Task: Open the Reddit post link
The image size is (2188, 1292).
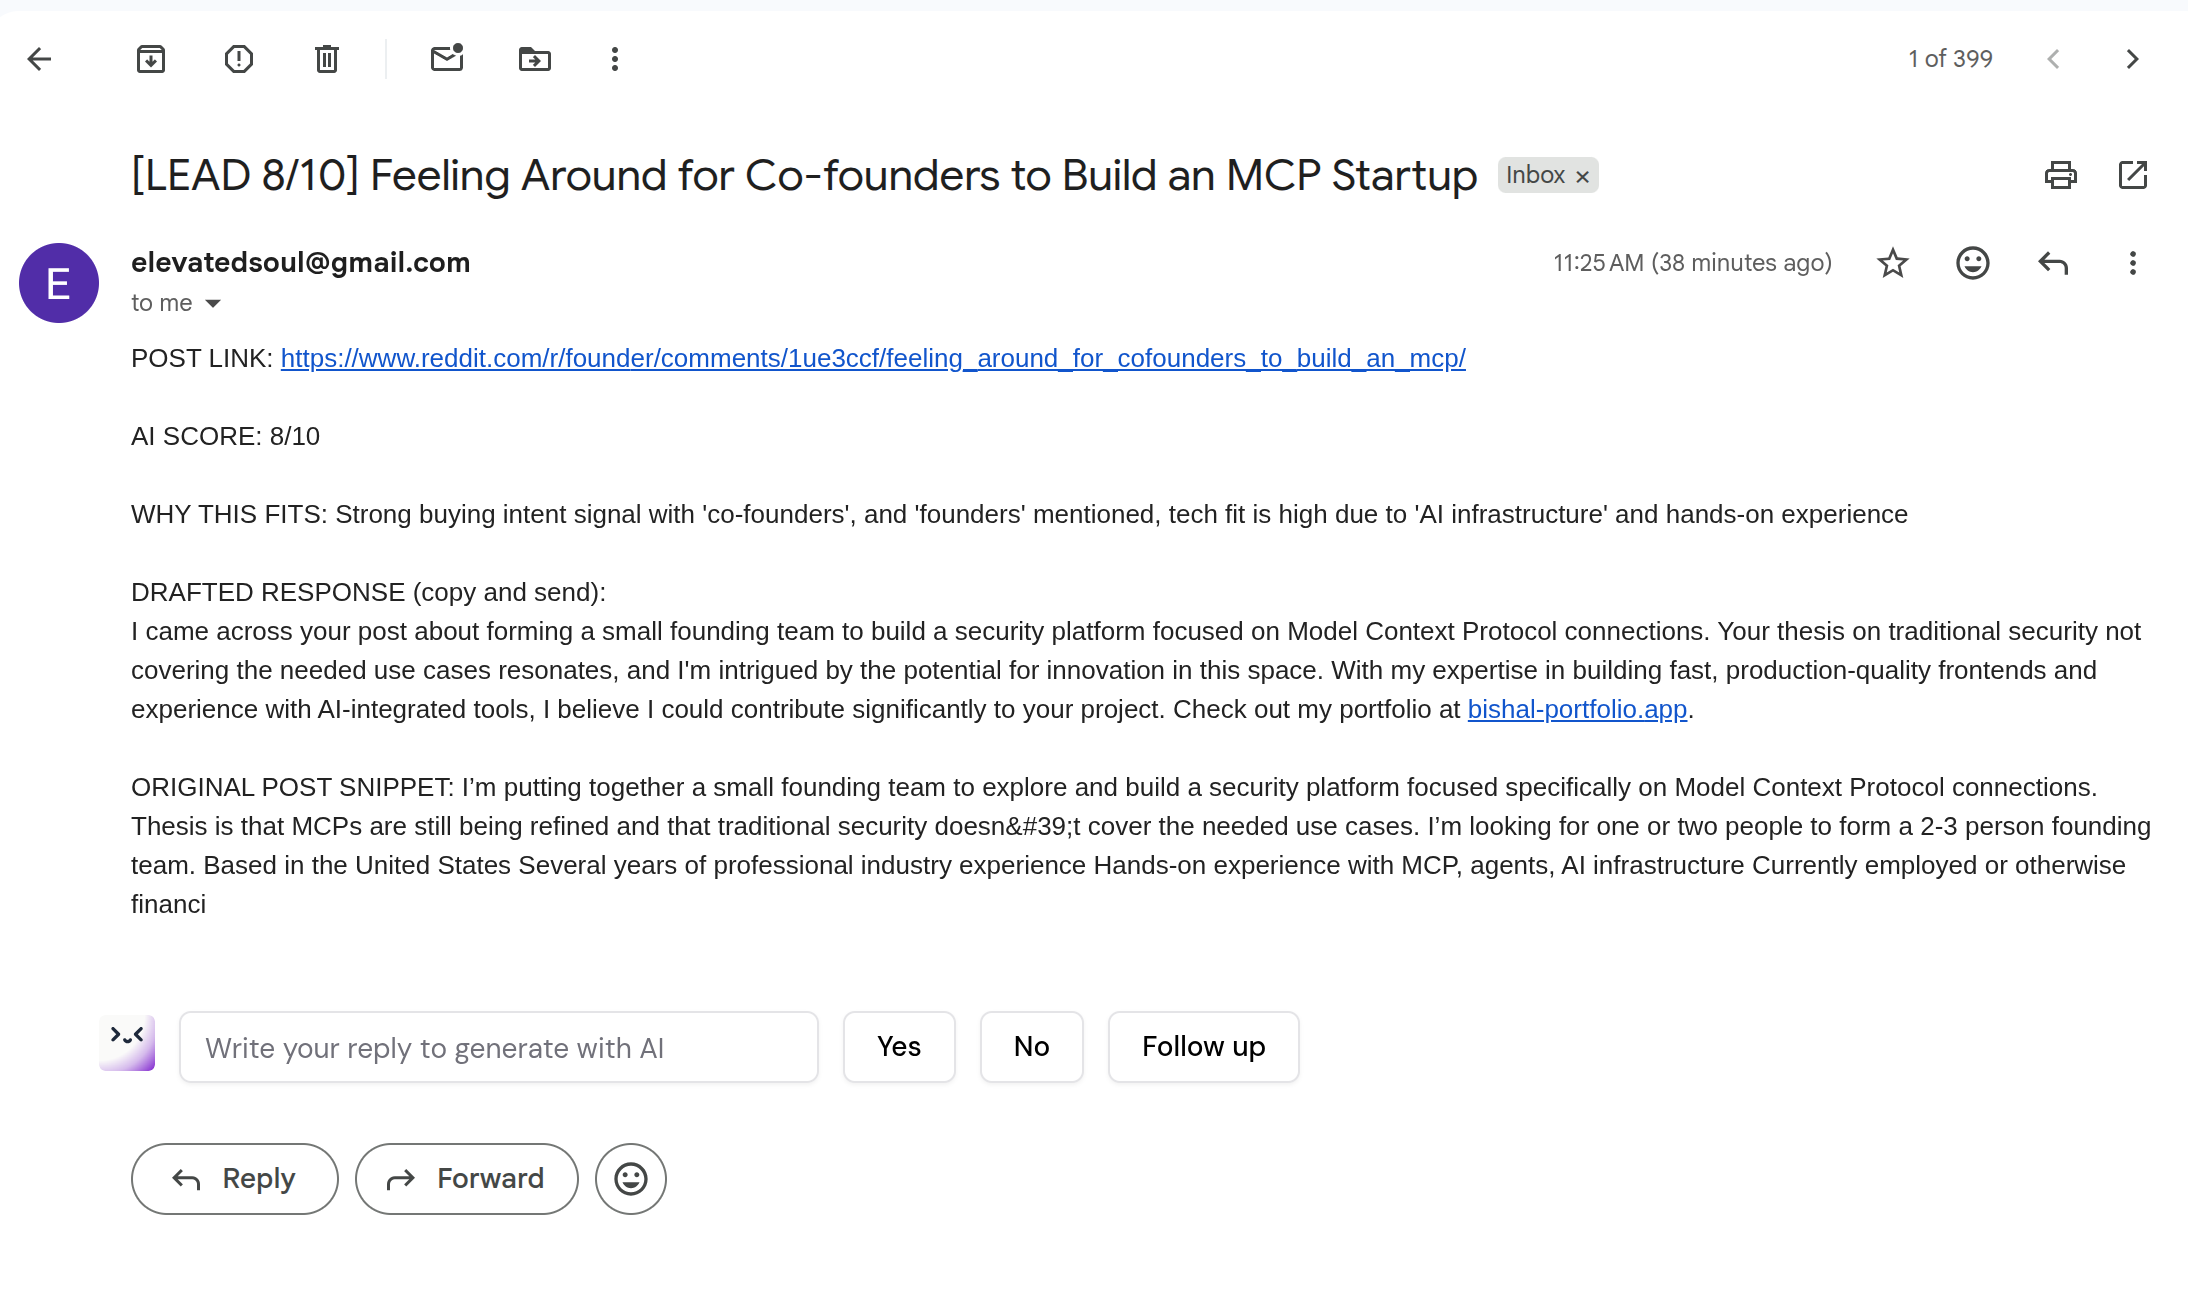Action: coord(873,358)
